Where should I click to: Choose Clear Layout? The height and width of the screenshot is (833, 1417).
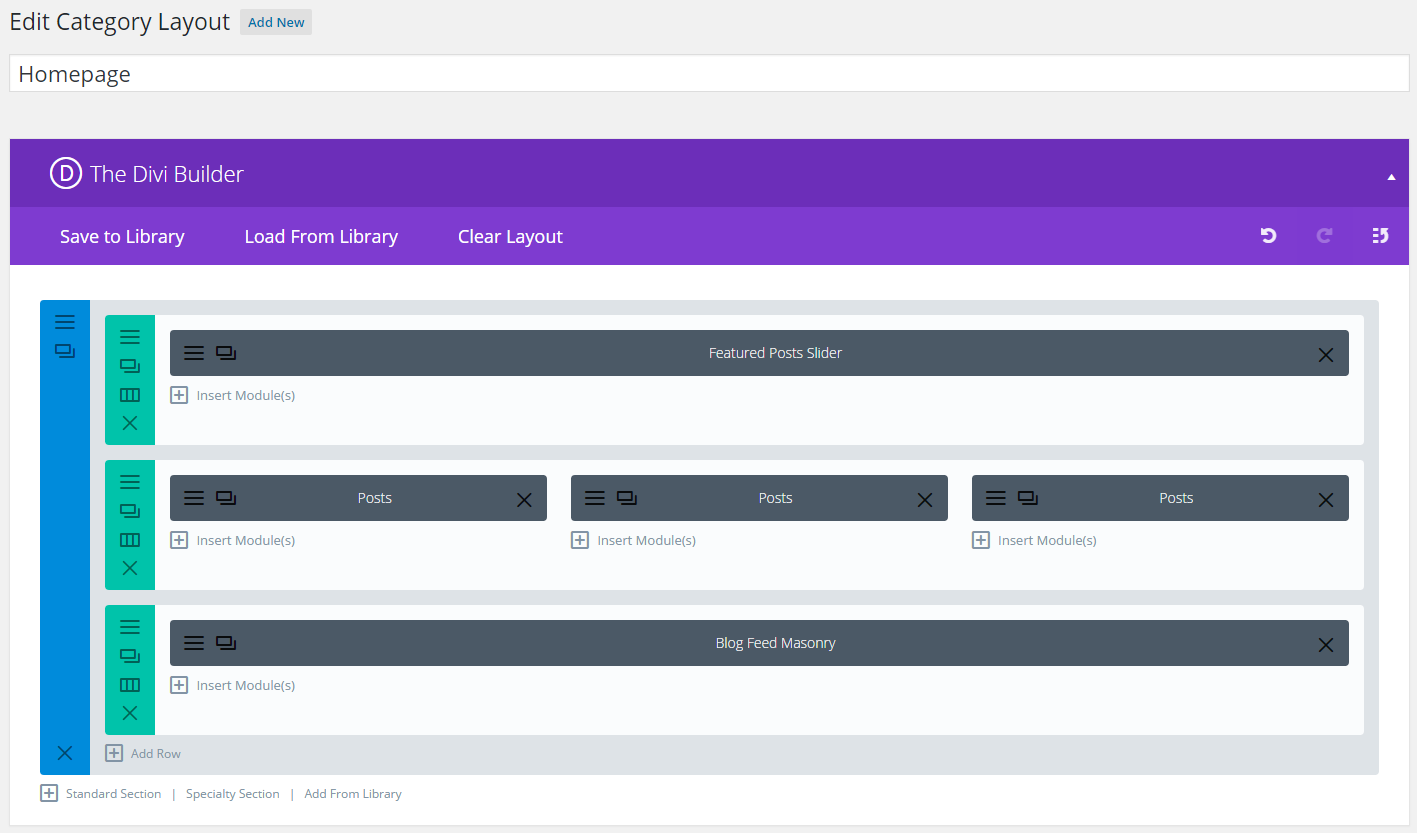click(510, 237)
